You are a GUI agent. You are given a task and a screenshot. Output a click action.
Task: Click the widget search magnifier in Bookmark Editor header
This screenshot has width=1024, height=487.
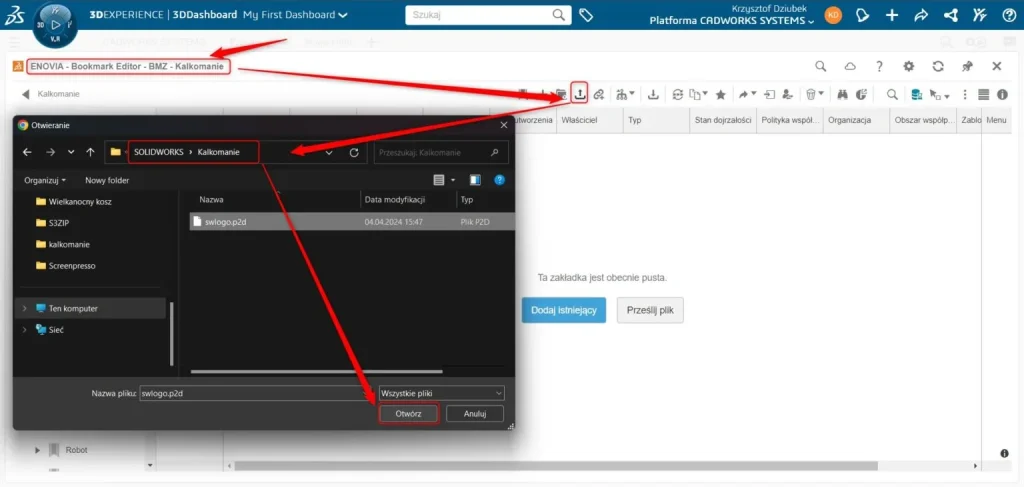(821, 66)
